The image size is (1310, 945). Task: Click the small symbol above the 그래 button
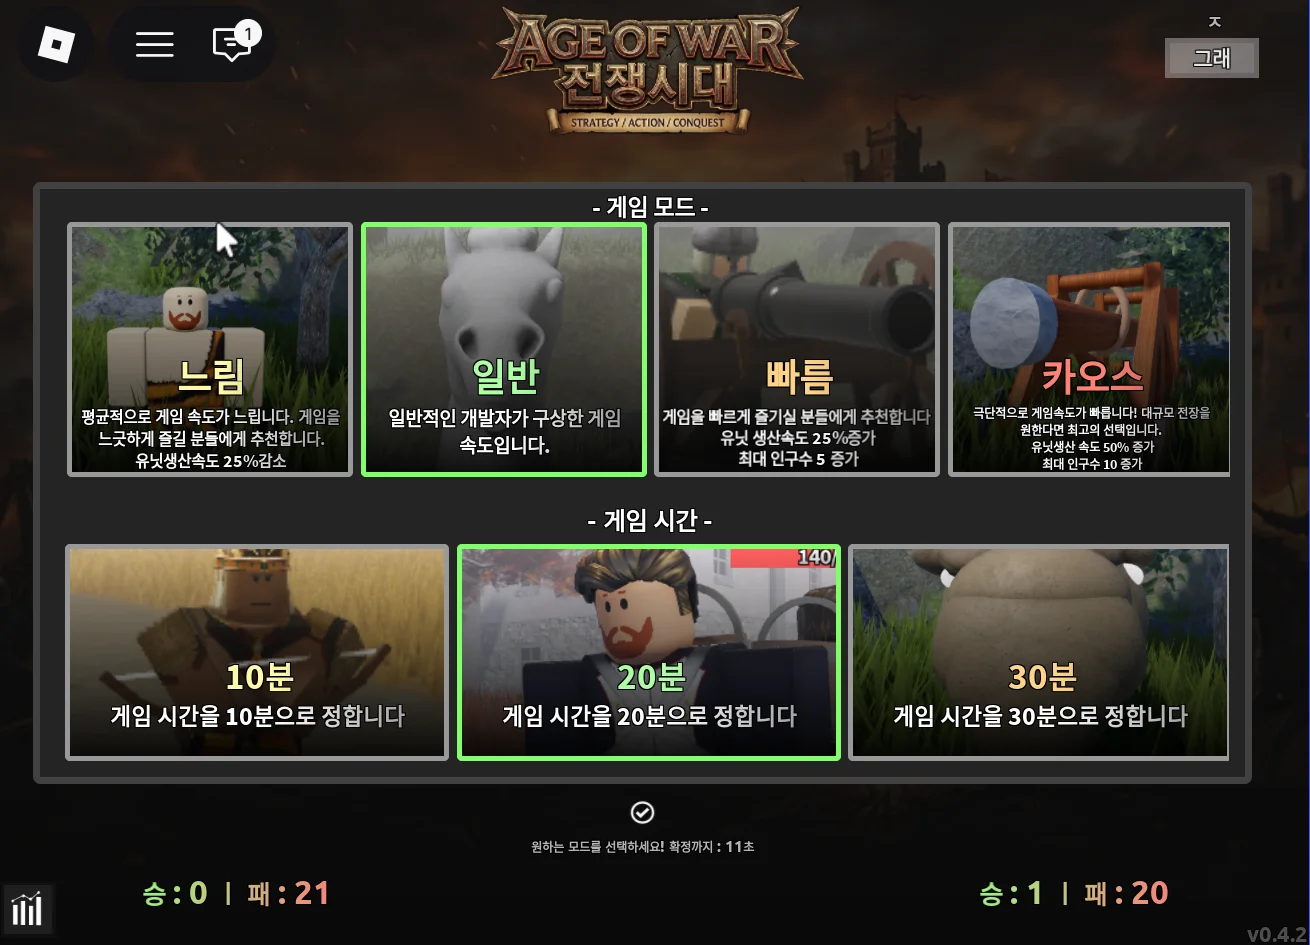click(x=1215, y=21)
